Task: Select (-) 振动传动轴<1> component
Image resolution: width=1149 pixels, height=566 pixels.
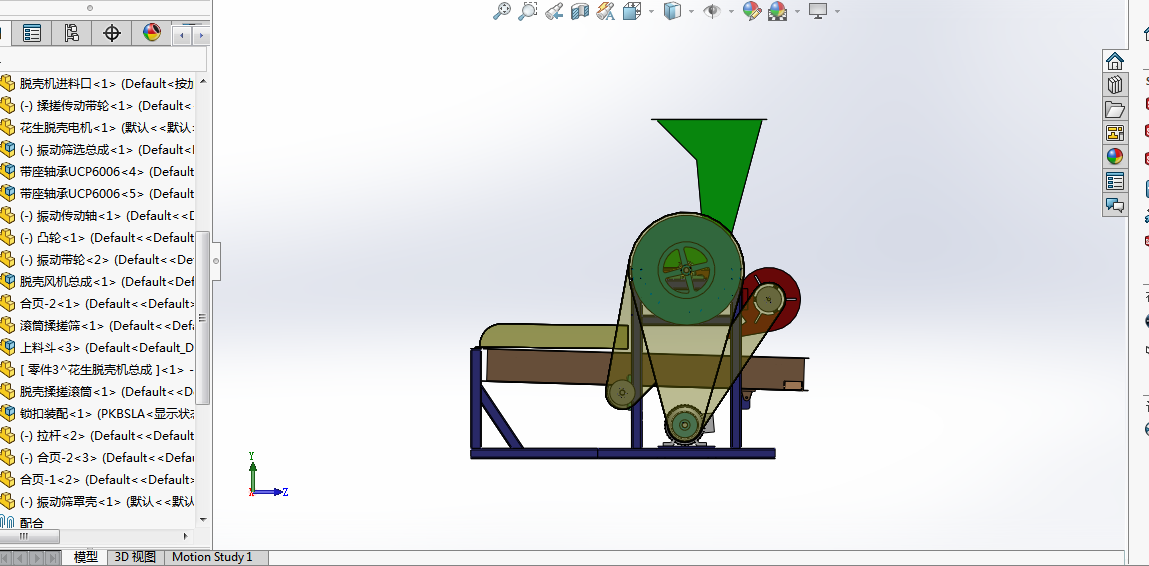Action: [97, 216]
